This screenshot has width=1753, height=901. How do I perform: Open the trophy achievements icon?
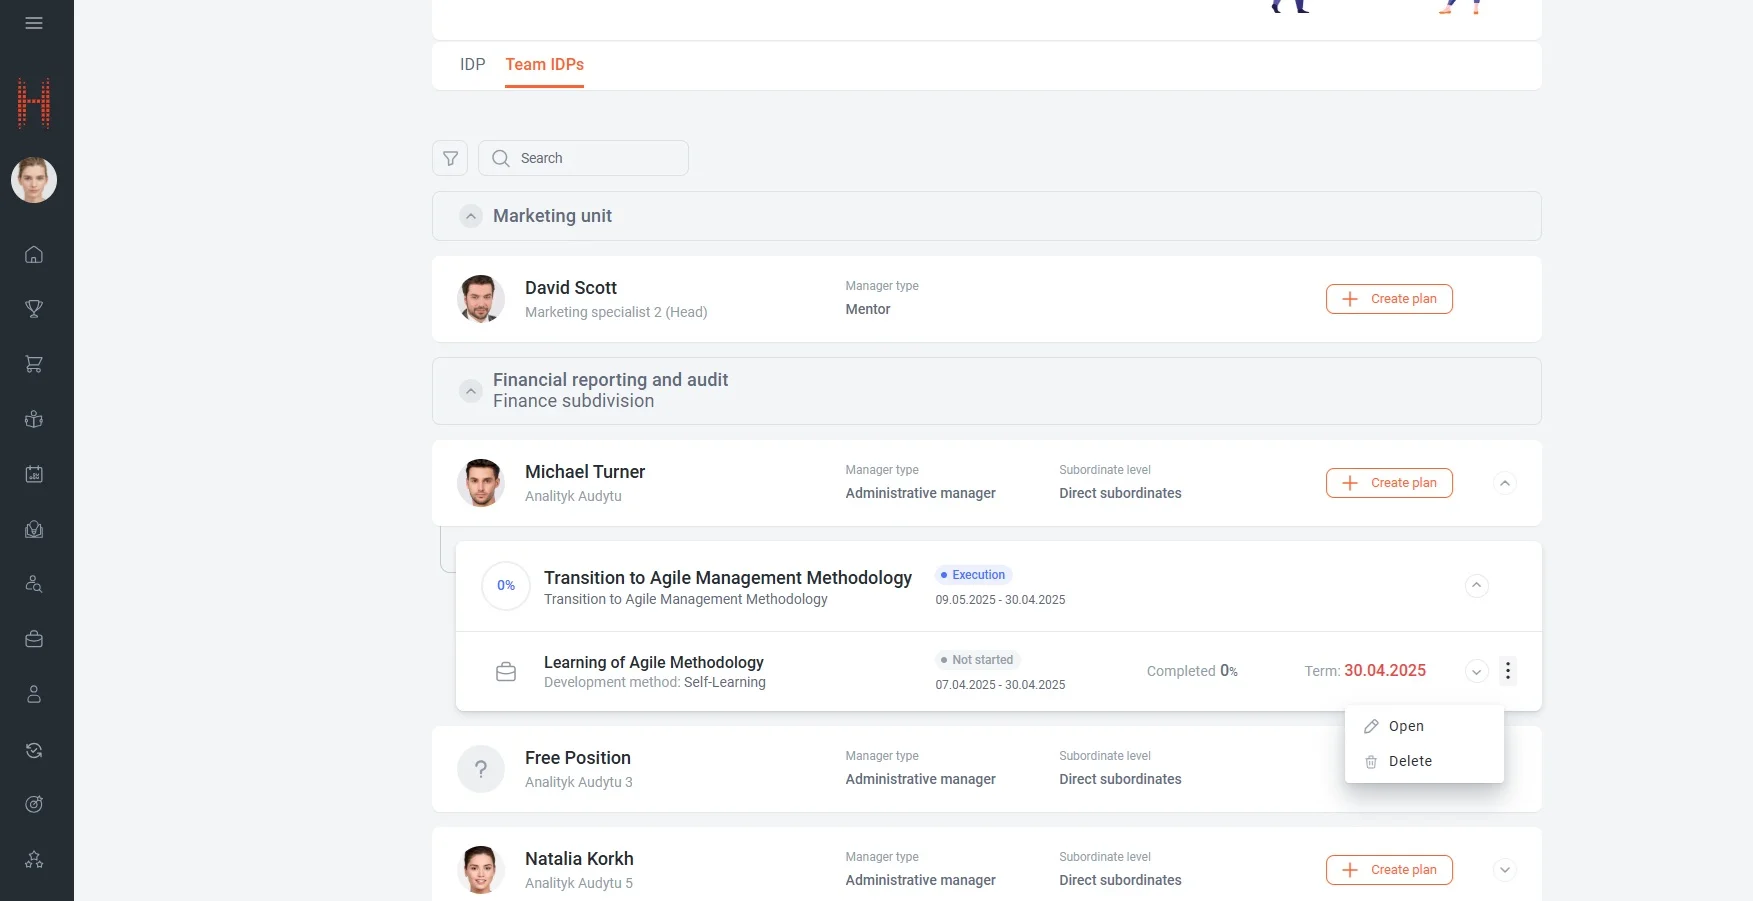(34, 309)
